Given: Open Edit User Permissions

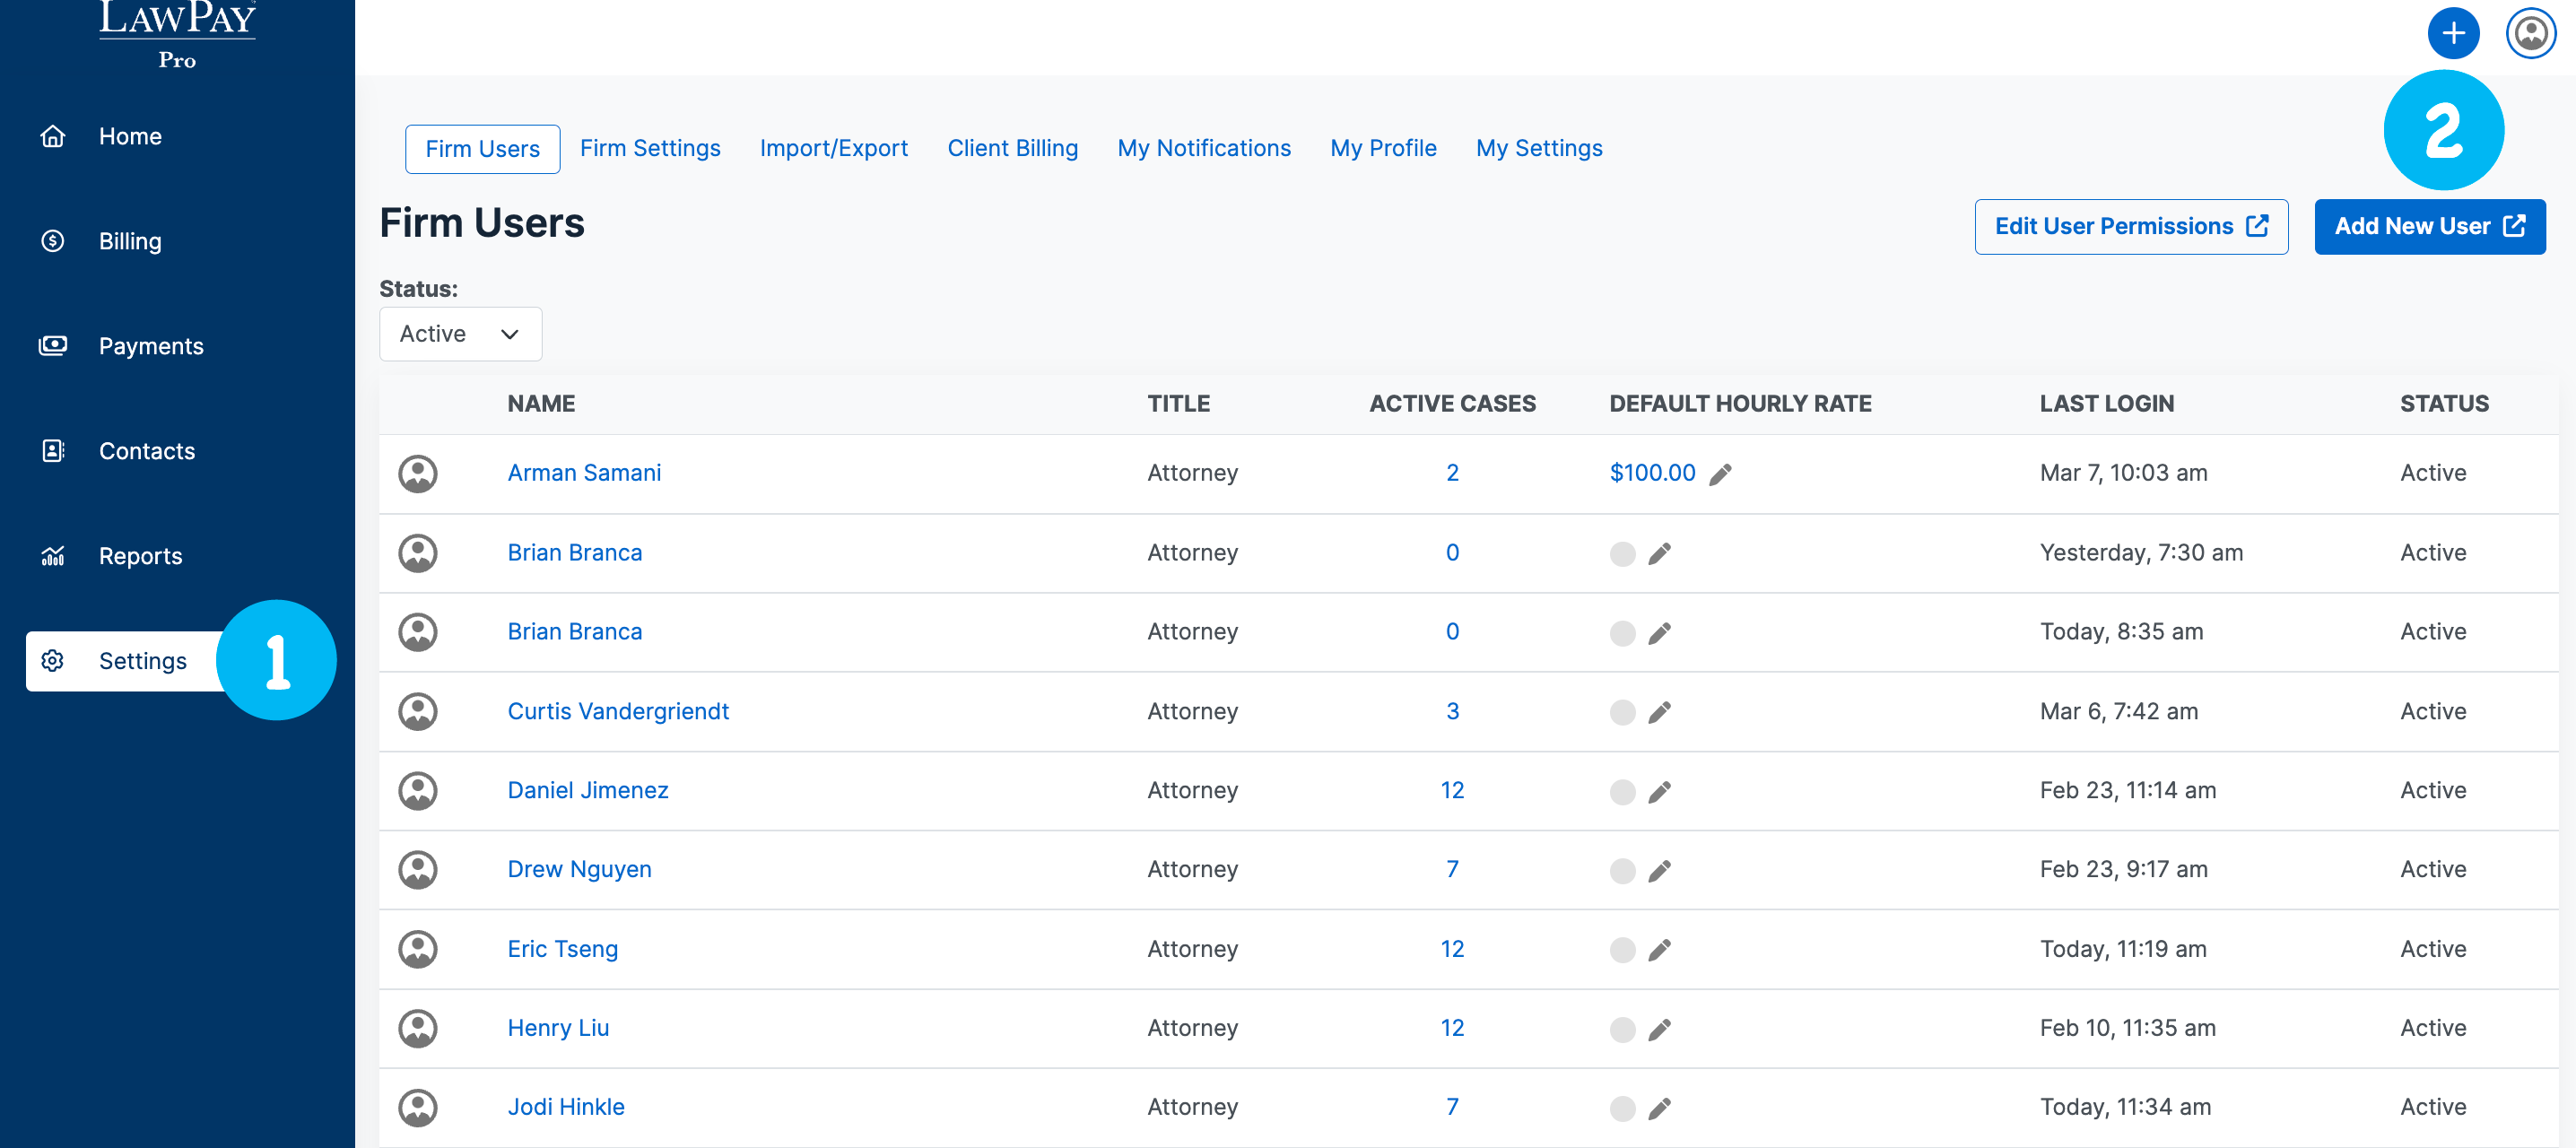Looking at the screenshot, I should (x=2130, y=227).
